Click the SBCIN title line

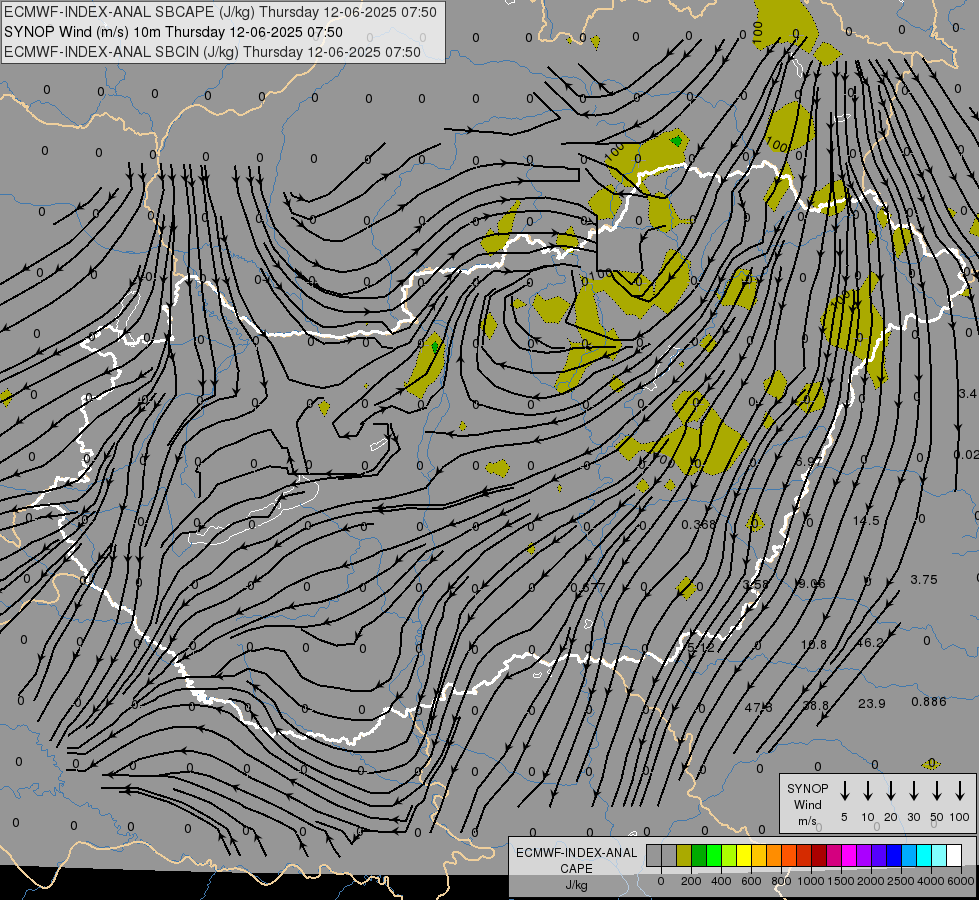[x=212, y=52]
